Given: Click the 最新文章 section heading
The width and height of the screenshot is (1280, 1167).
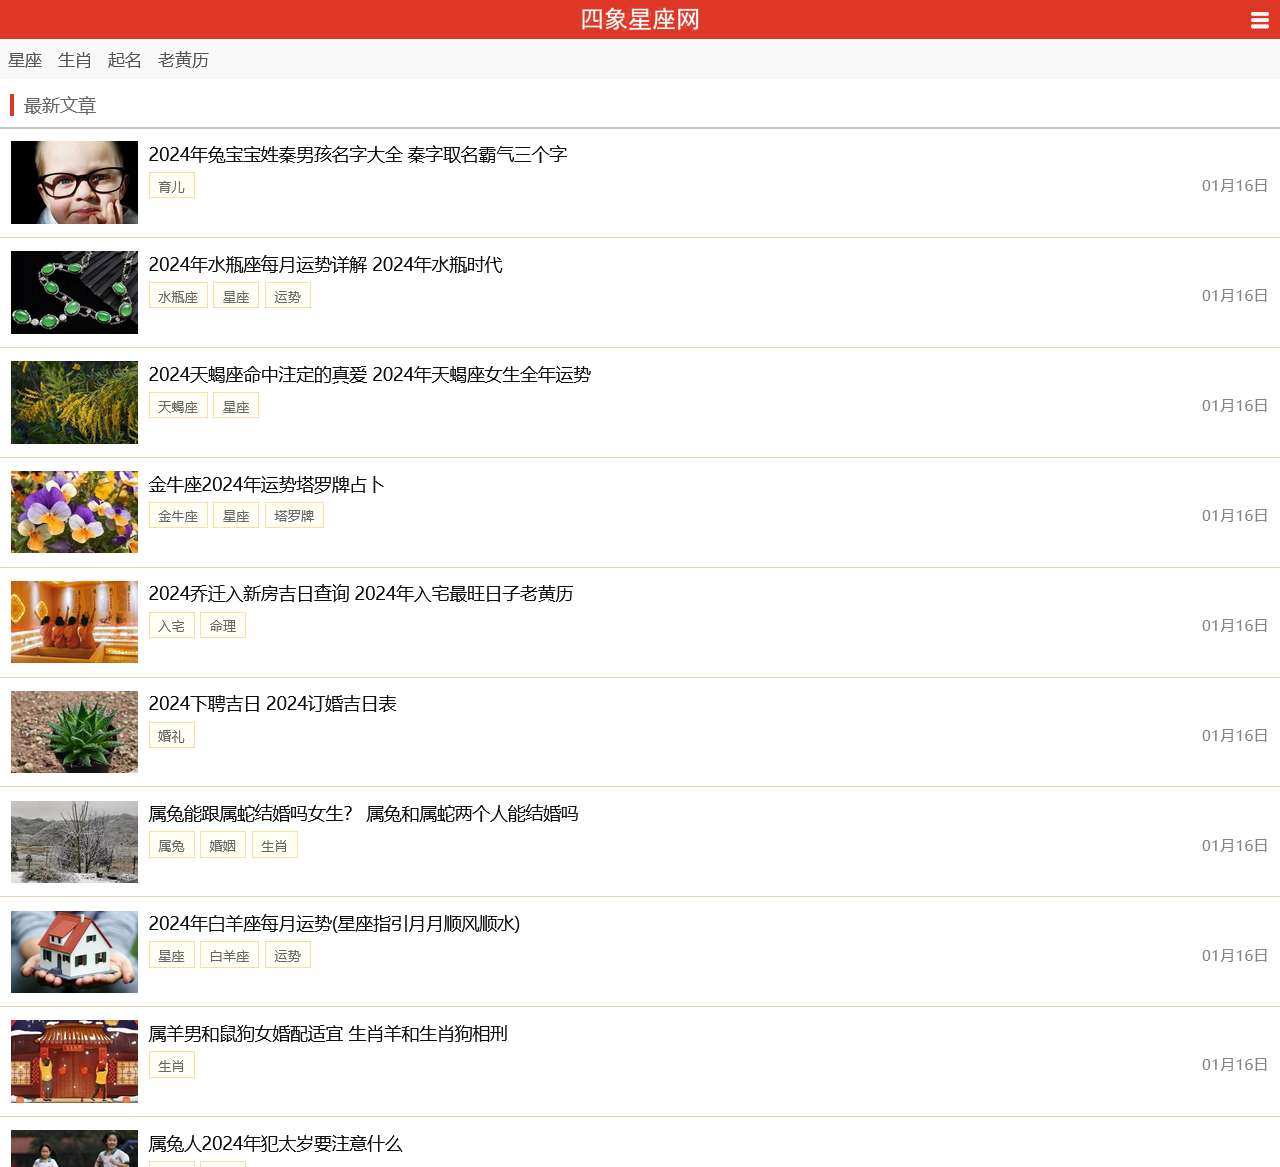Looking at the screenshot, I should (x=60, y=105).
